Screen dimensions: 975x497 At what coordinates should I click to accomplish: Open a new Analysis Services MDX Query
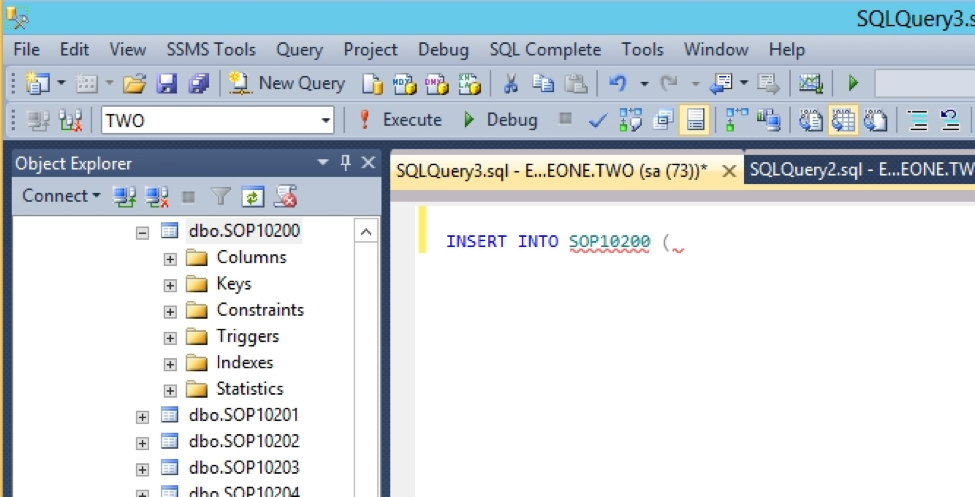click(x=405, y=83)
